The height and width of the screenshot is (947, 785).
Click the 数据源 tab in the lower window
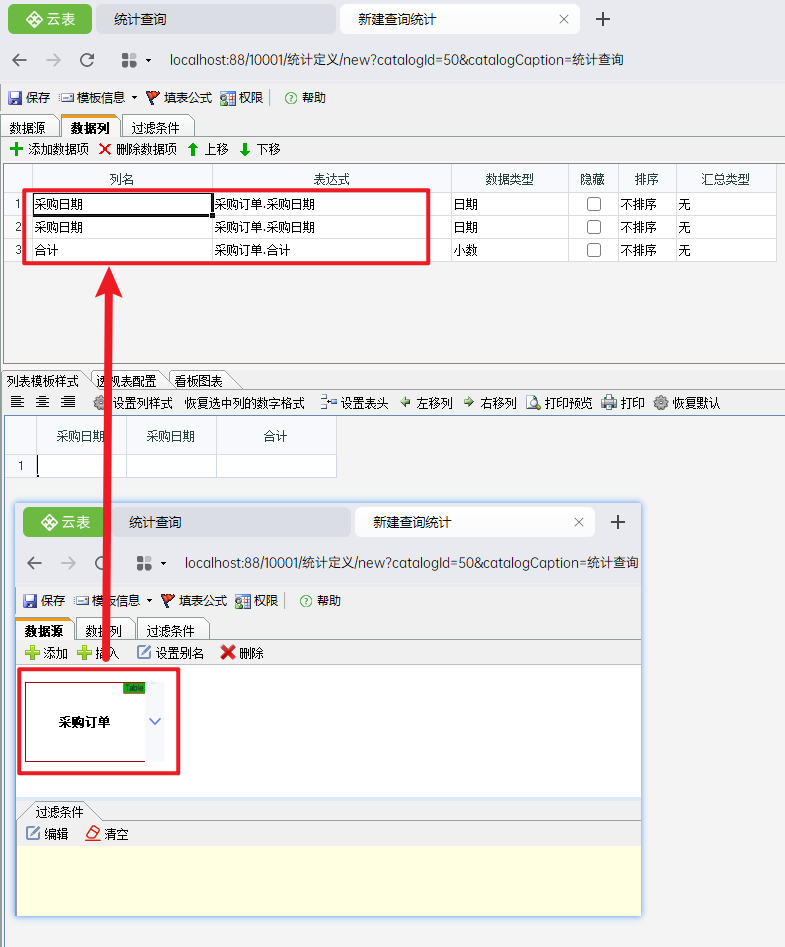click(44, 631)
